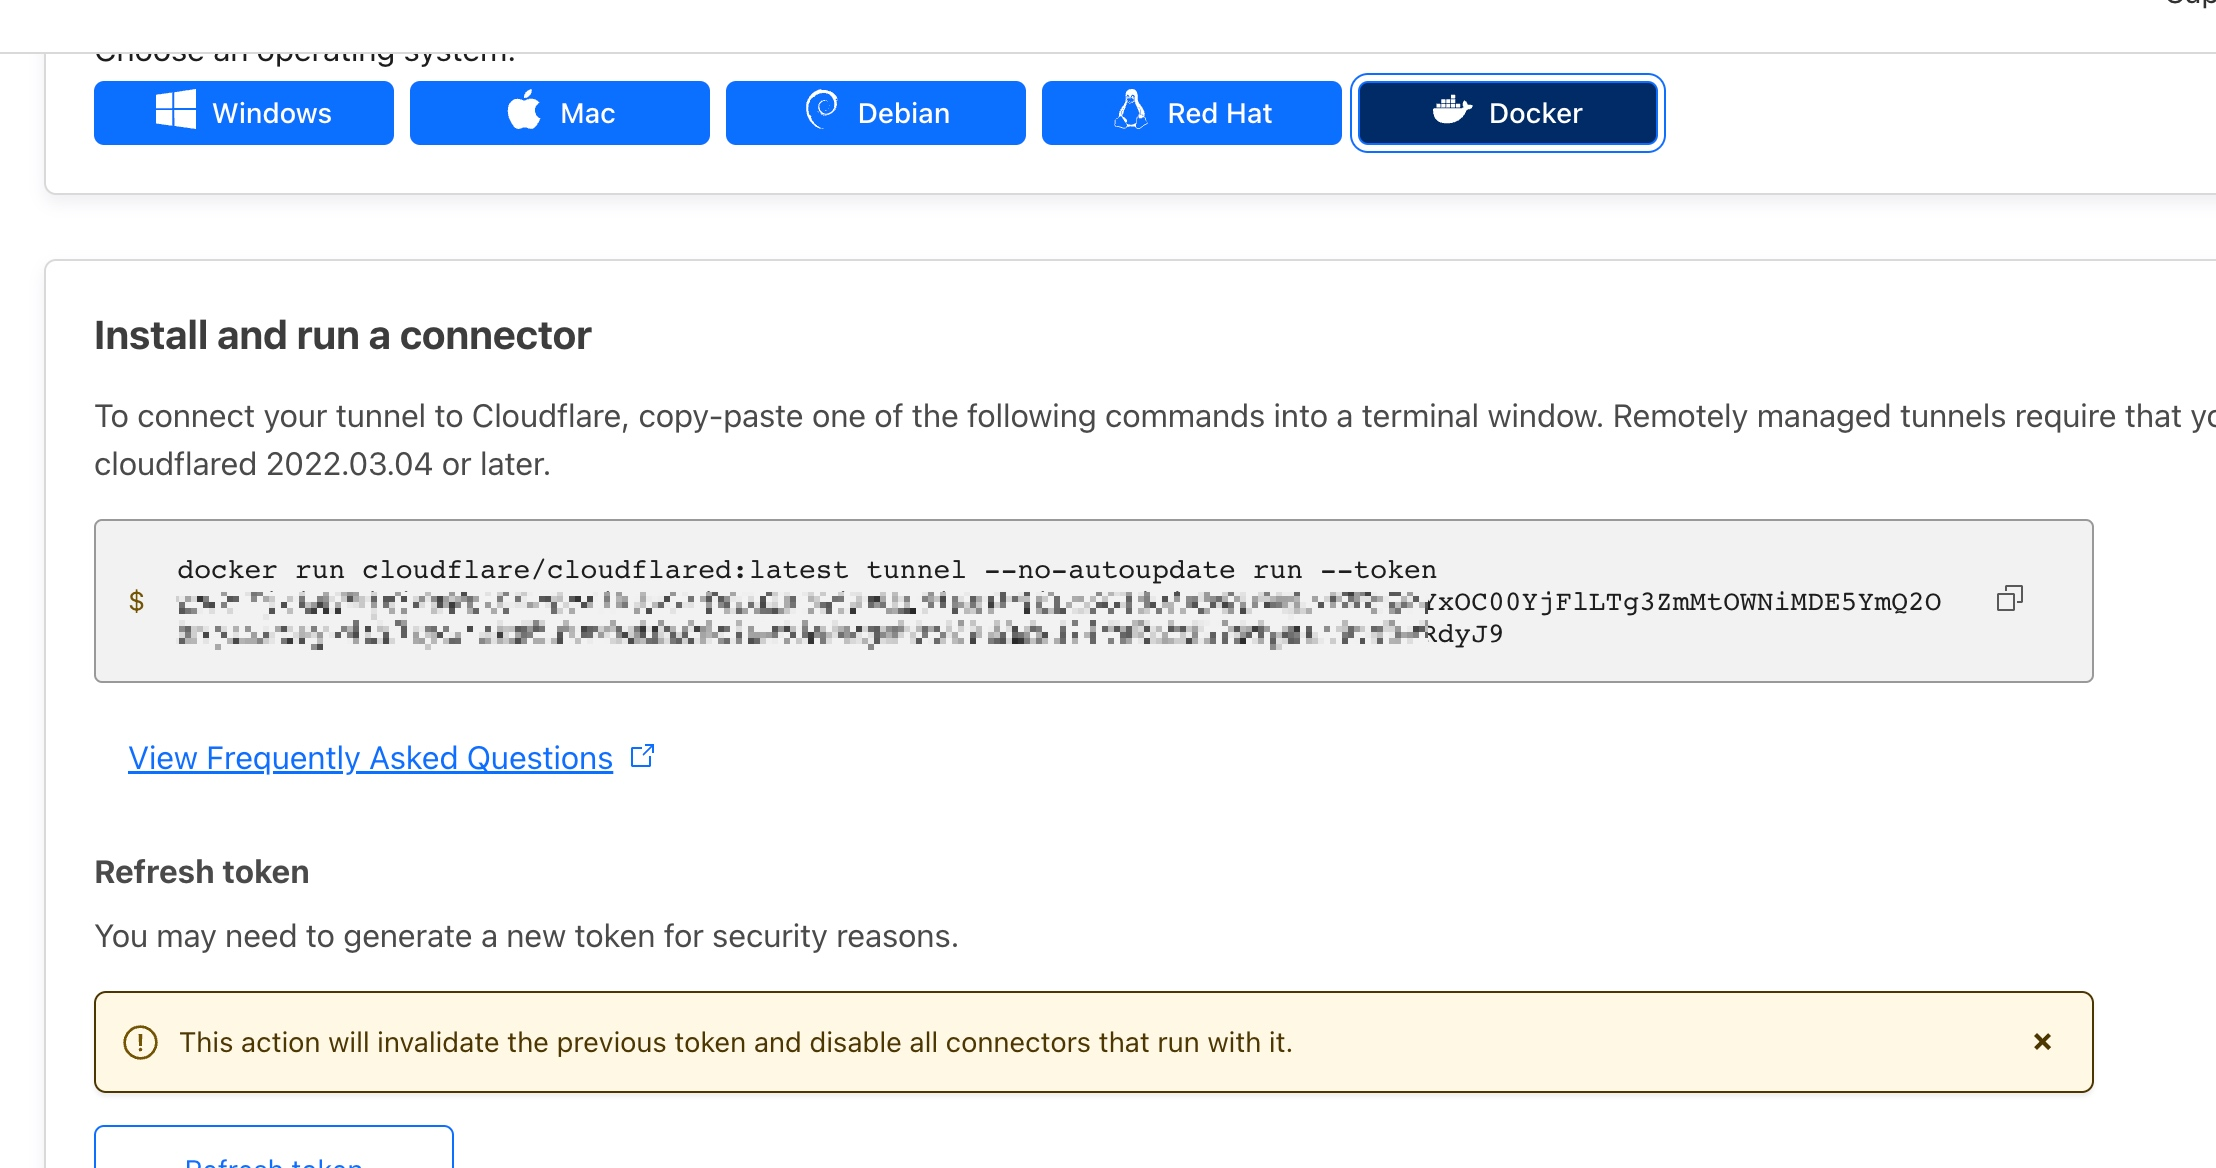The image size is (2216, 1168).
Task: Click the paragraph about connecting your tunnel
Action: (x=1150, y=416)
